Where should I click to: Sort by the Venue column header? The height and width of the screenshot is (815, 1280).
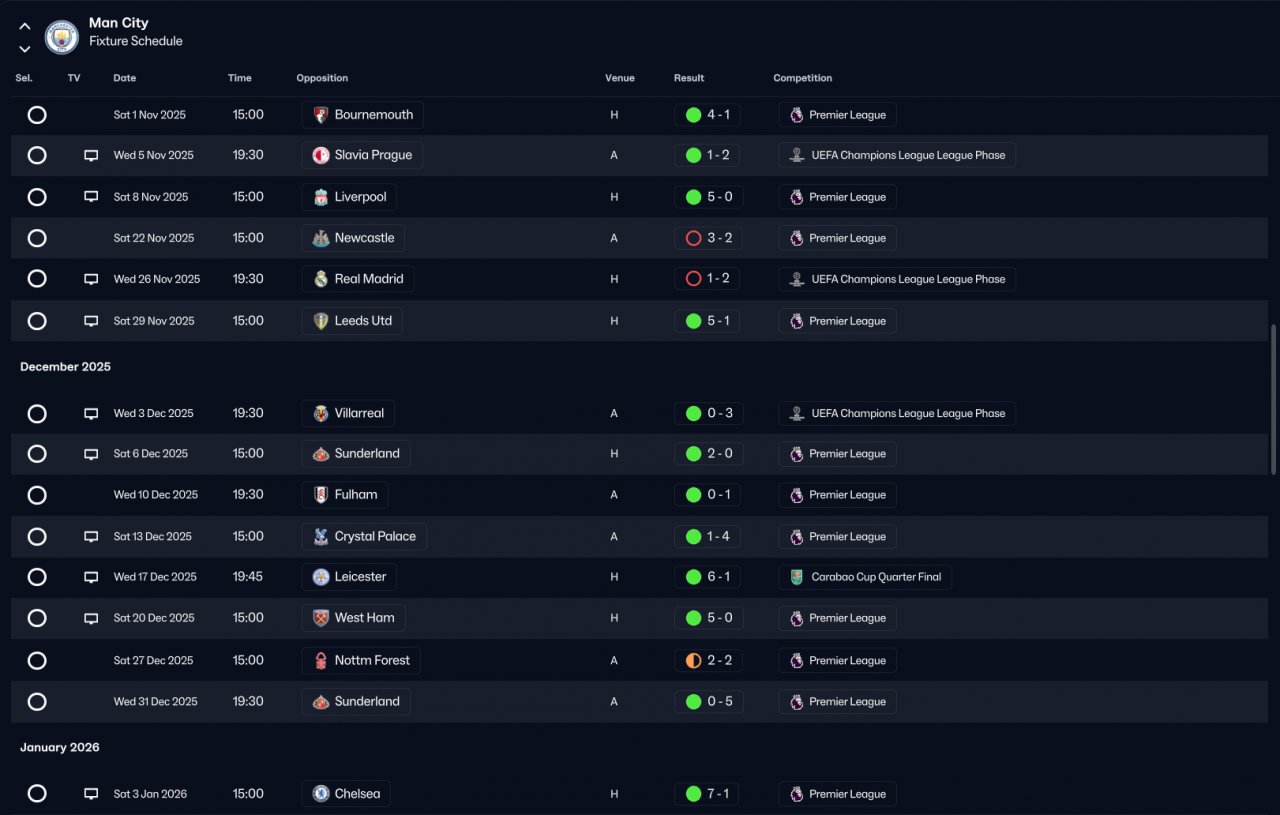pyautogui.click(x=620, y=78)
